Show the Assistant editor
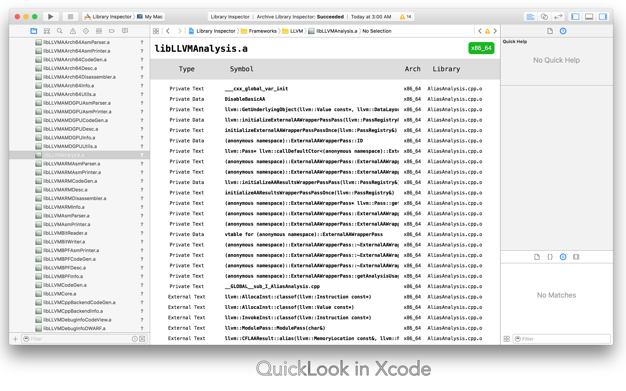The image size is (626, 391). (x=544, y=16)
